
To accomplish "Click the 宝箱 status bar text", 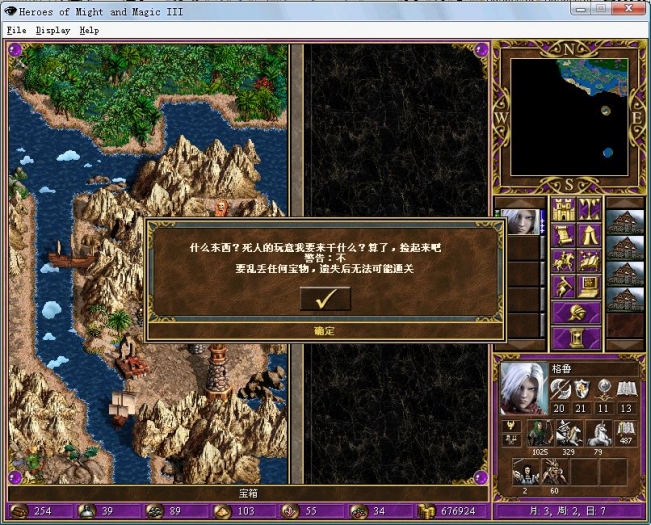I will click(248, 493).
